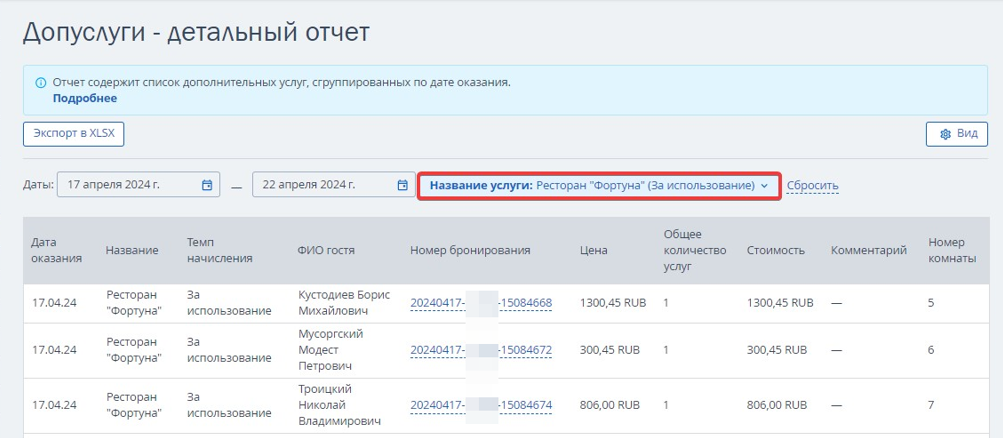Expand the Название услуги filter chevron
Image resolution: width=1003 pixels, height=438 pixels.
(x=764, y=186)
